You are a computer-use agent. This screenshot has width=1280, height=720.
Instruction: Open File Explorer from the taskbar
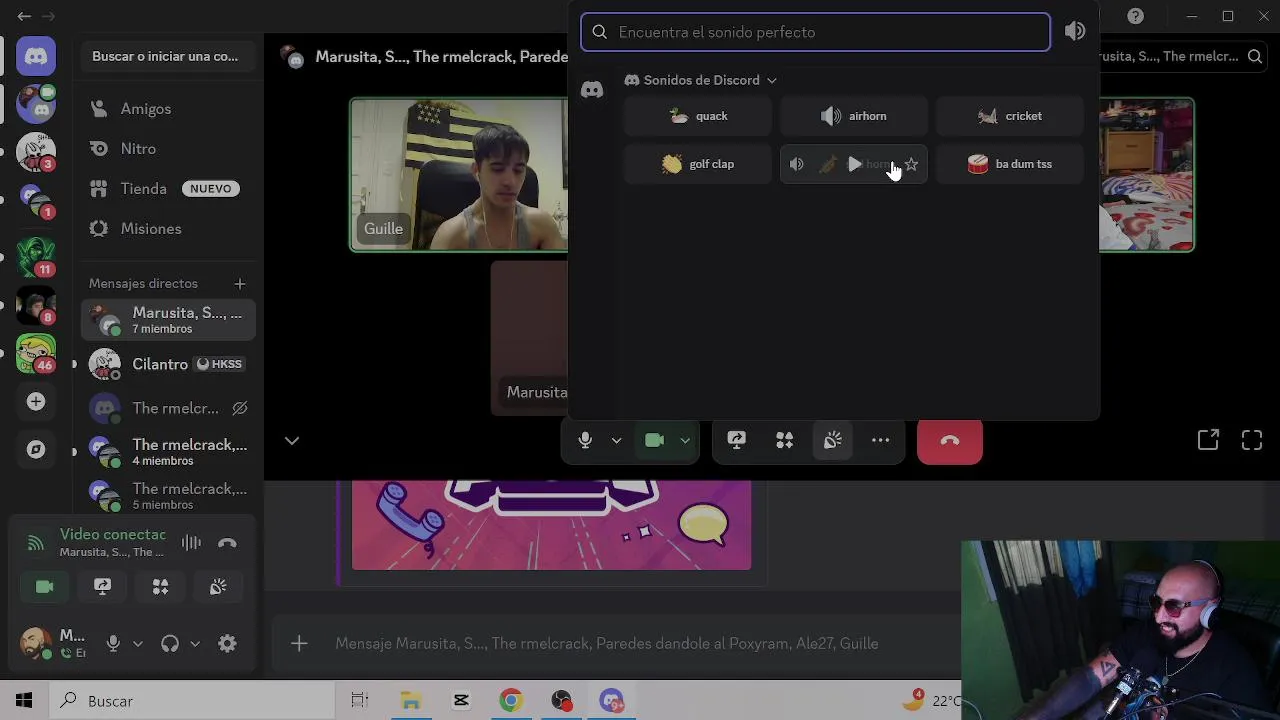(x=411, y=701)
